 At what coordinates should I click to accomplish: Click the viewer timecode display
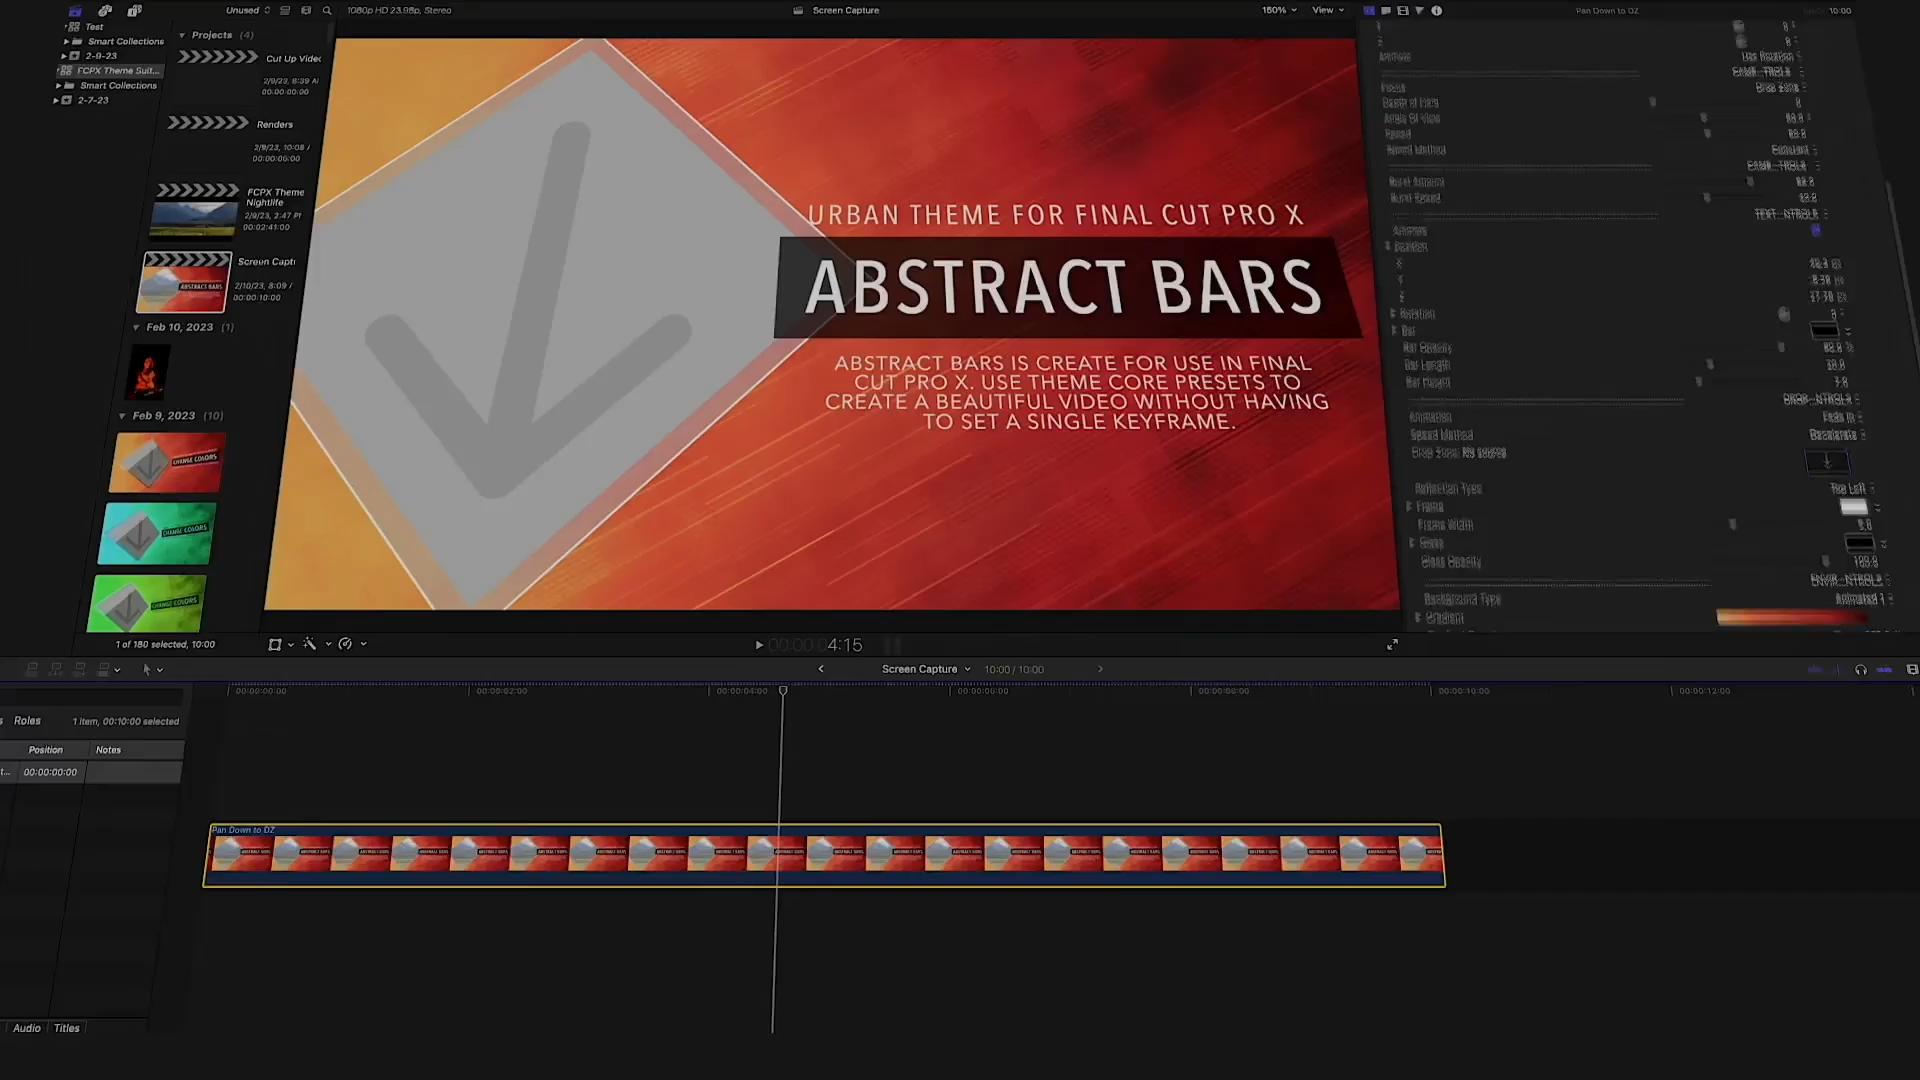tap(815, 645)
